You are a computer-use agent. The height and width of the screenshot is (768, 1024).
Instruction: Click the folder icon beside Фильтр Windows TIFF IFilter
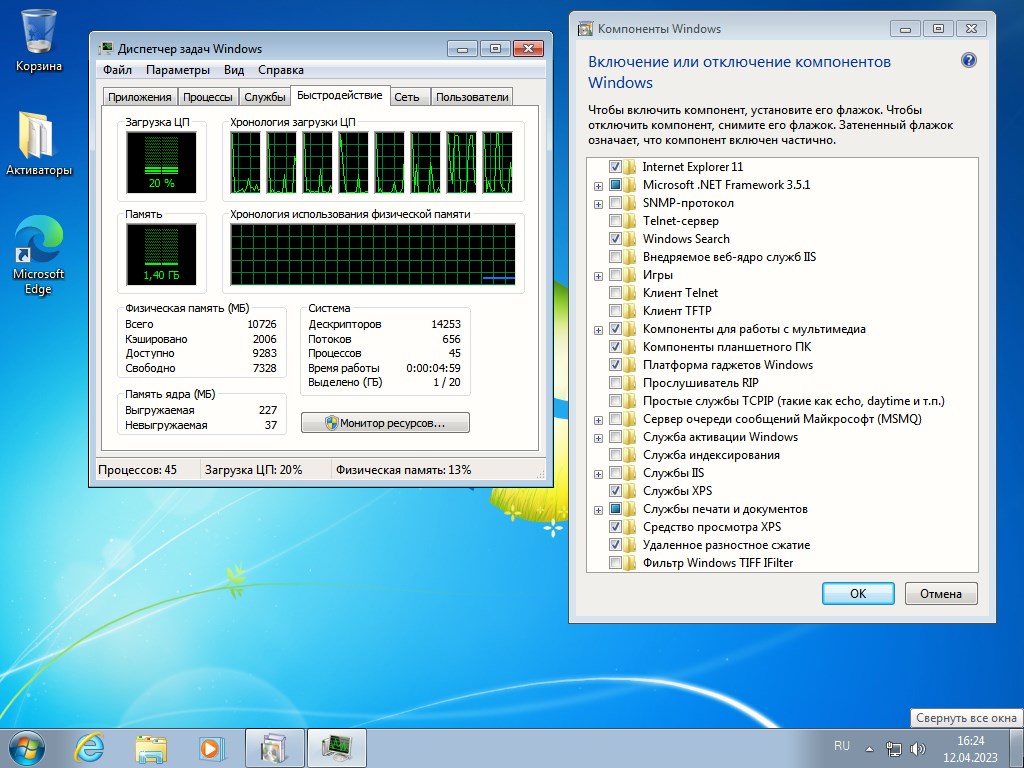[x=630, y=563]
